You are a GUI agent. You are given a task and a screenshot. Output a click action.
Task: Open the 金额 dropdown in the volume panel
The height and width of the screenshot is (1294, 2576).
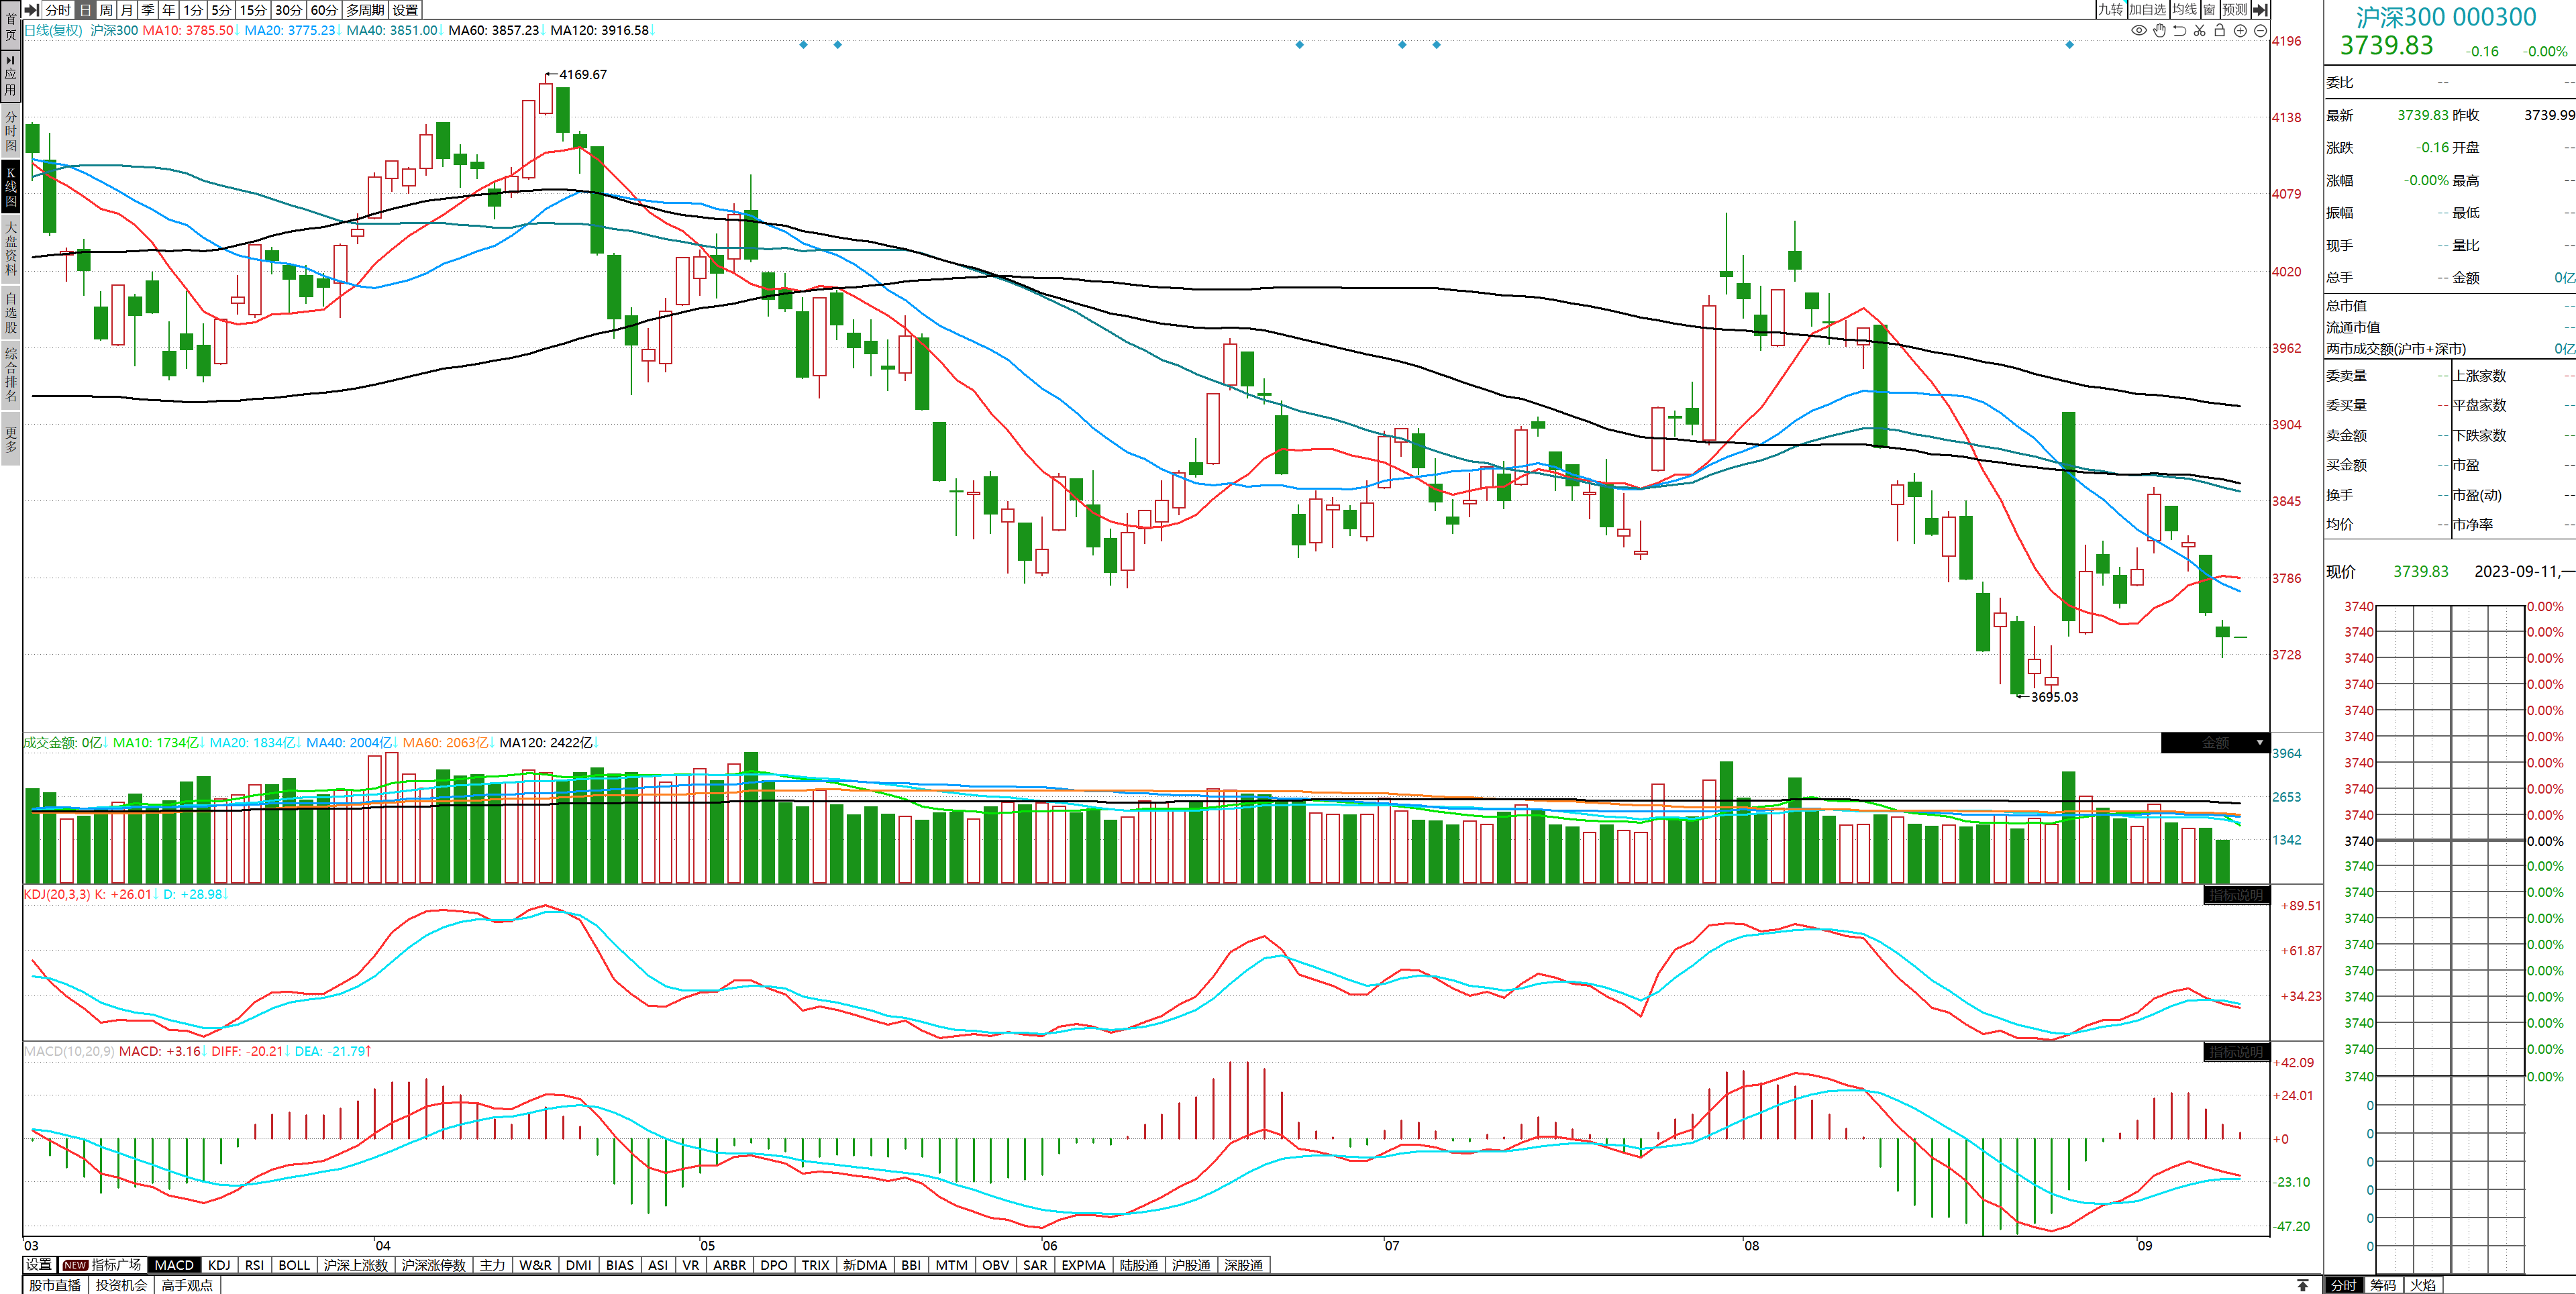(x=2259, y=743)
